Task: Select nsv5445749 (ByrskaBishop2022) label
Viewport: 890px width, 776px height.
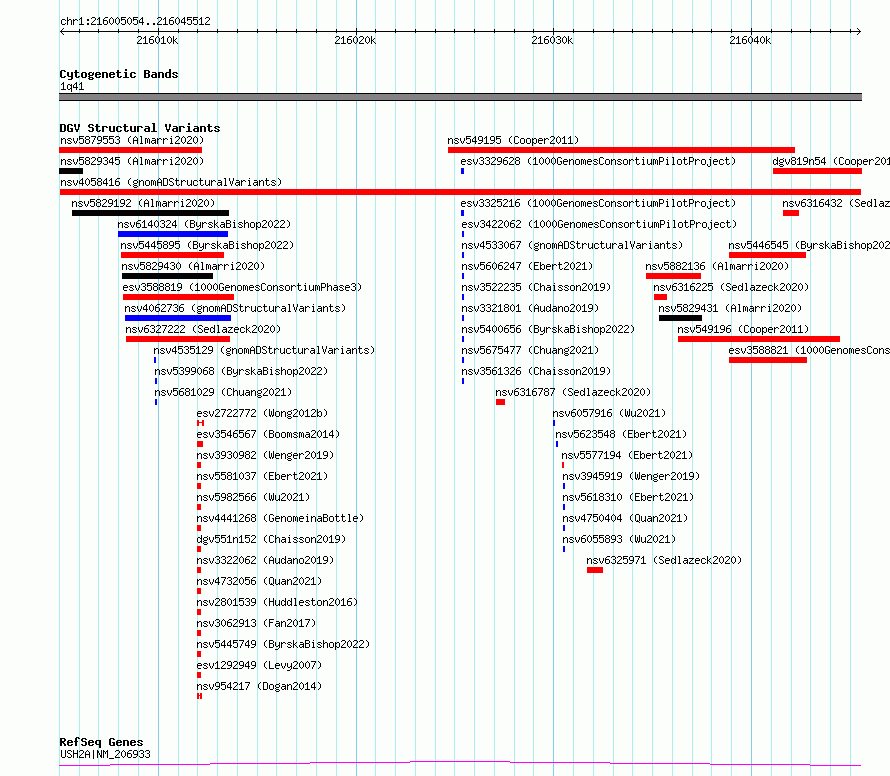Action: coord(283,644)
